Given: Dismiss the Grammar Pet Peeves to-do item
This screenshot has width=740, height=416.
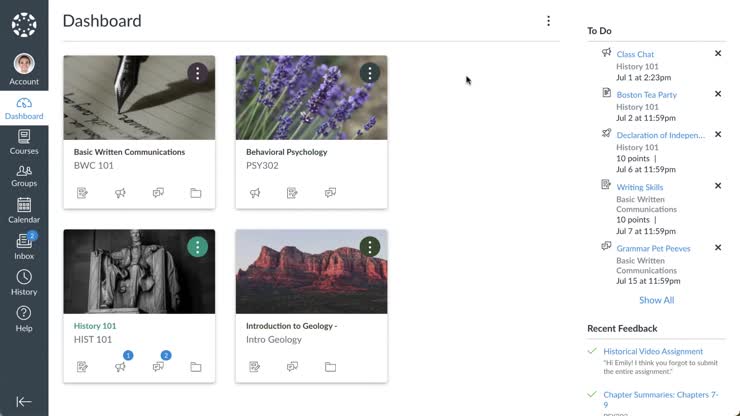Looking at the screenshot, I should pos(718,247).
